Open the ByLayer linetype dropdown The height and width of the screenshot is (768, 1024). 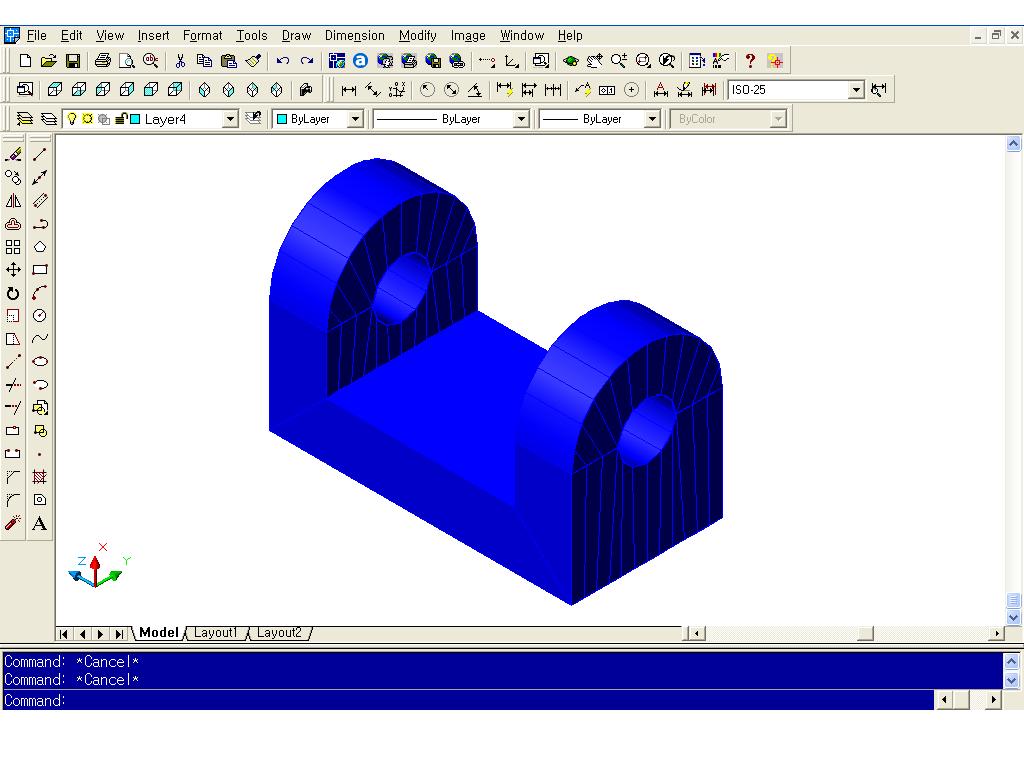pyautogui.click(x=521, y=119)
